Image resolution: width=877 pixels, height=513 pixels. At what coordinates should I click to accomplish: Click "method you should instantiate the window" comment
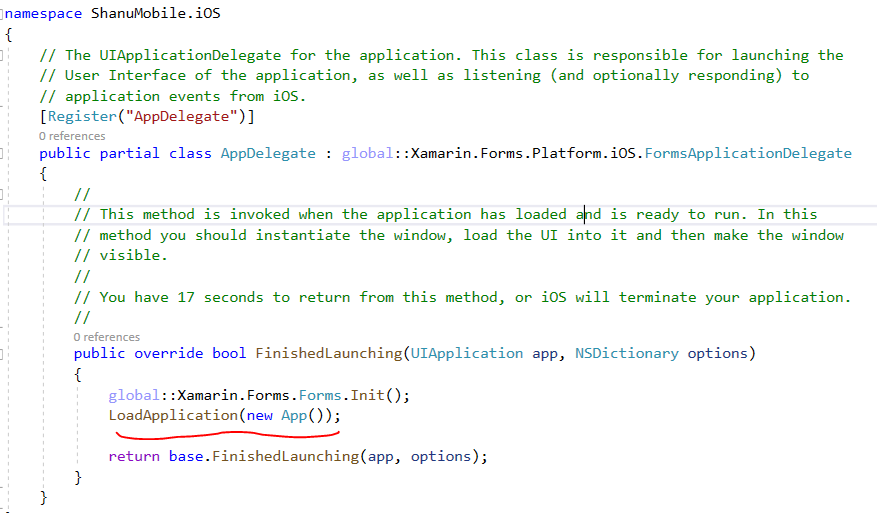point(459,236)
